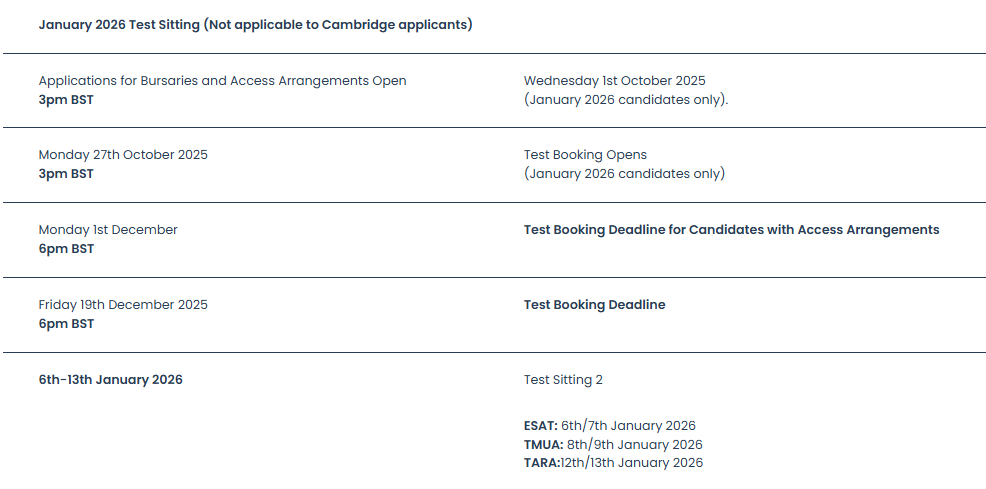
Task: Click '6pm BST' under Monday 1st December
Action: pos(66,249)
